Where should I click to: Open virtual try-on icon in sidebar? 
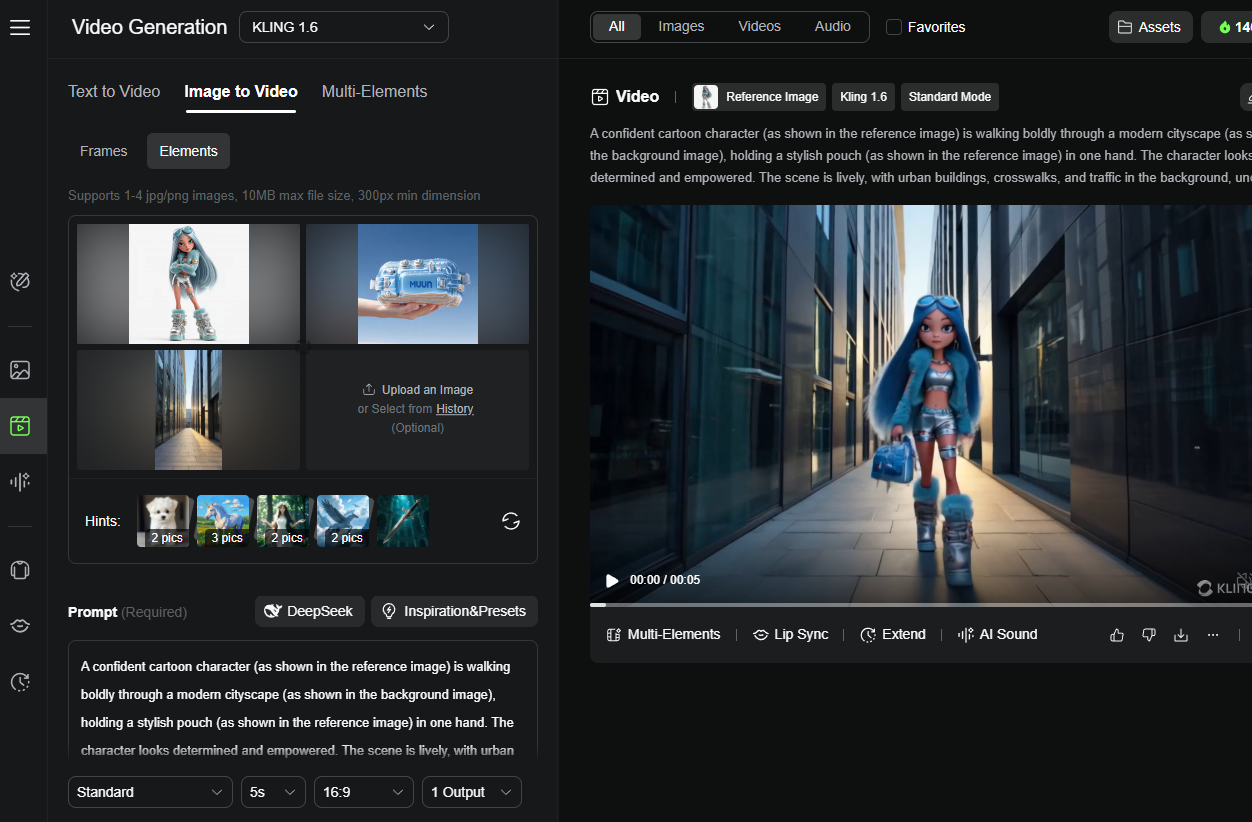pos(20,570)
